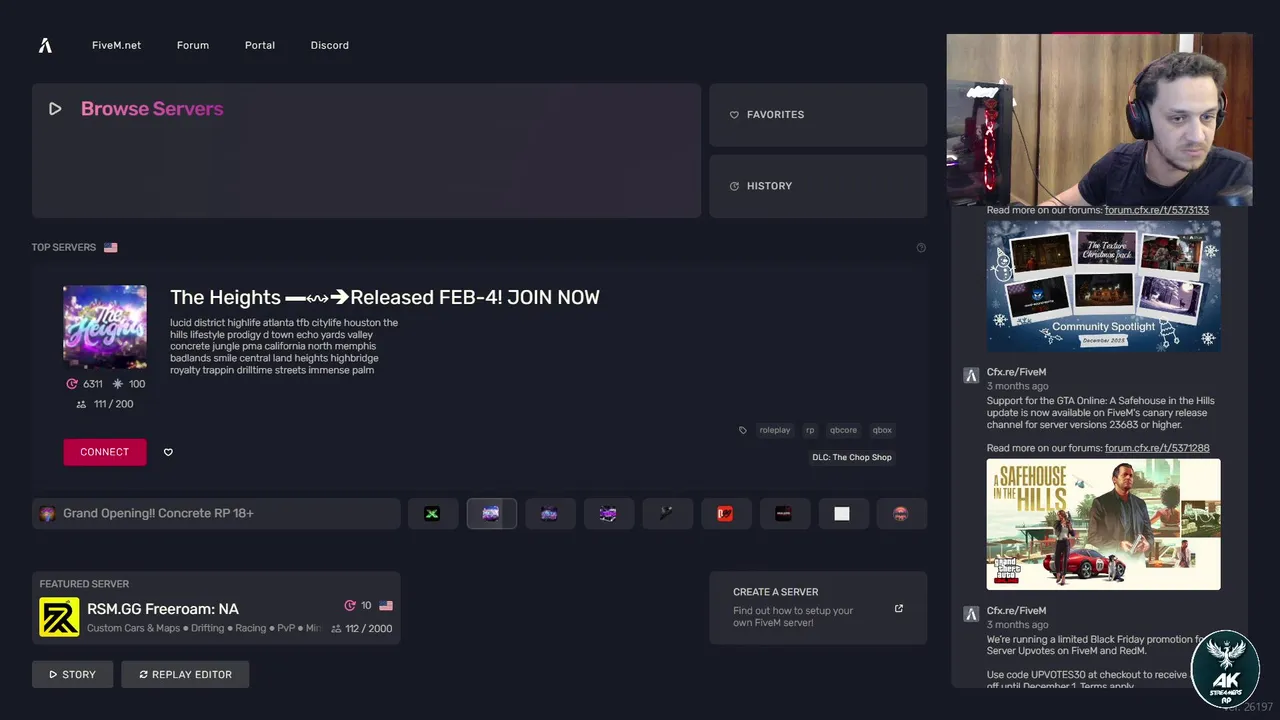Select the round red server icon
Image resolution: width=1280 pixels, height=720 pixels.
tap(902, 513)
